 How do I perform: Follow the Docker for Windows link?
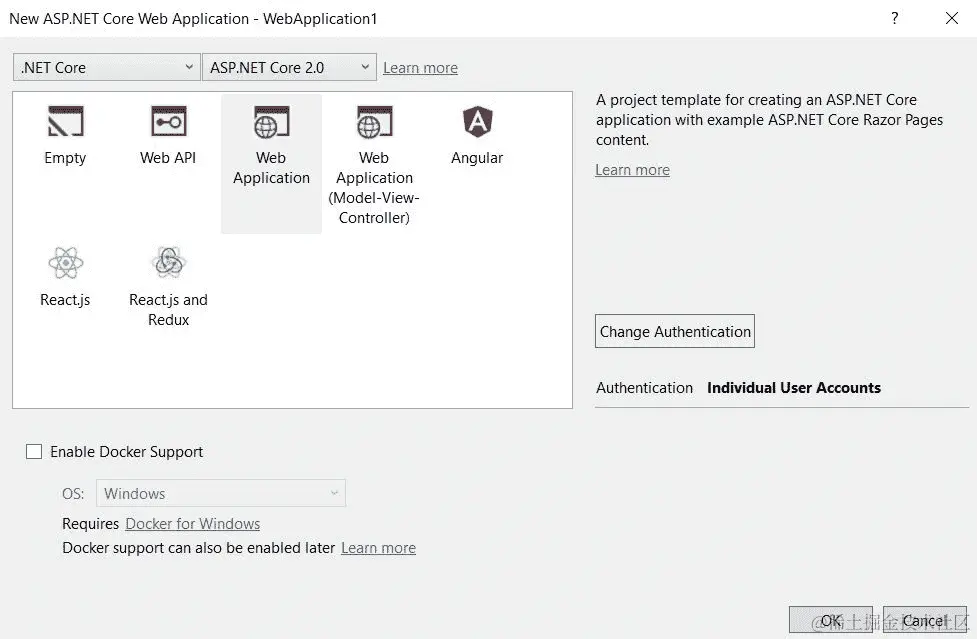[193, 524]
